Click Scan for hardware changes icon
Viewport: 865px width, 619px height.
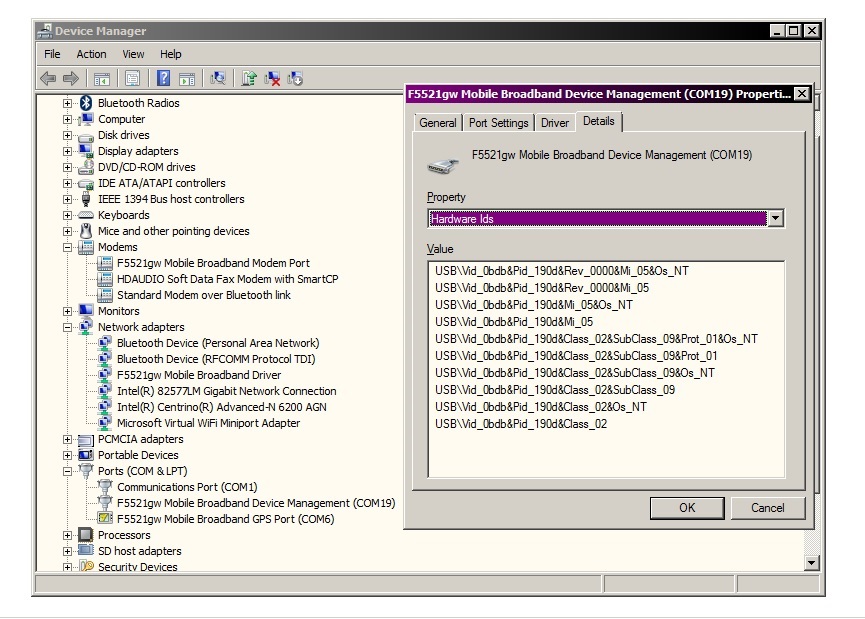(218, 78)
